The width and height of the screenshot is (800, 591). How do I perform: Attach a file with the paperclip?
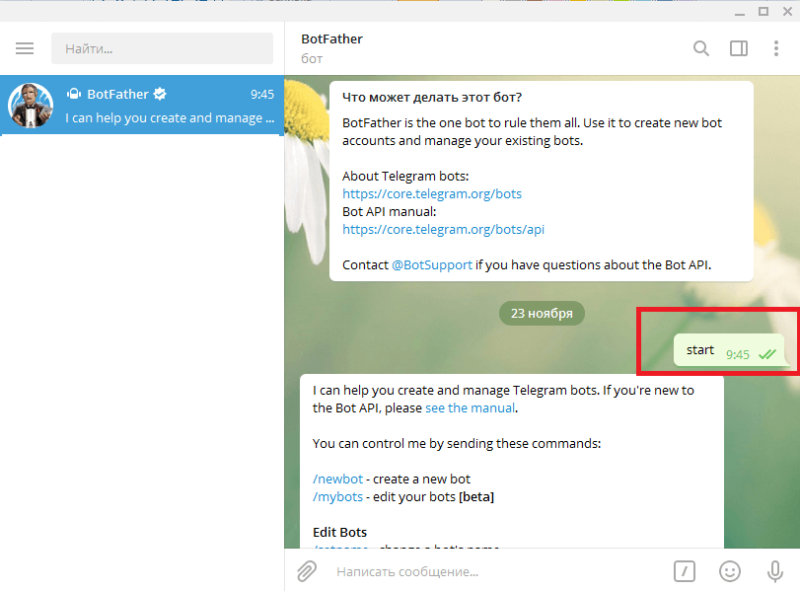click(307, 571)
